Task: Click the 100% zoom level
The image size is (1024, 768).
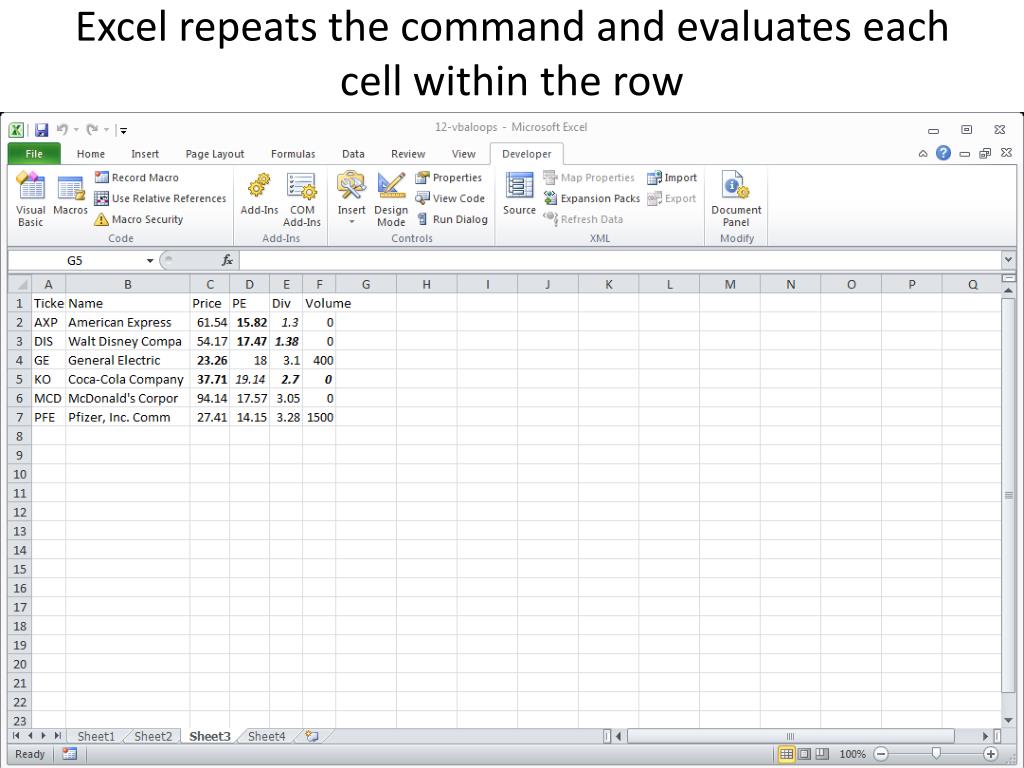Action: point(852,754)
